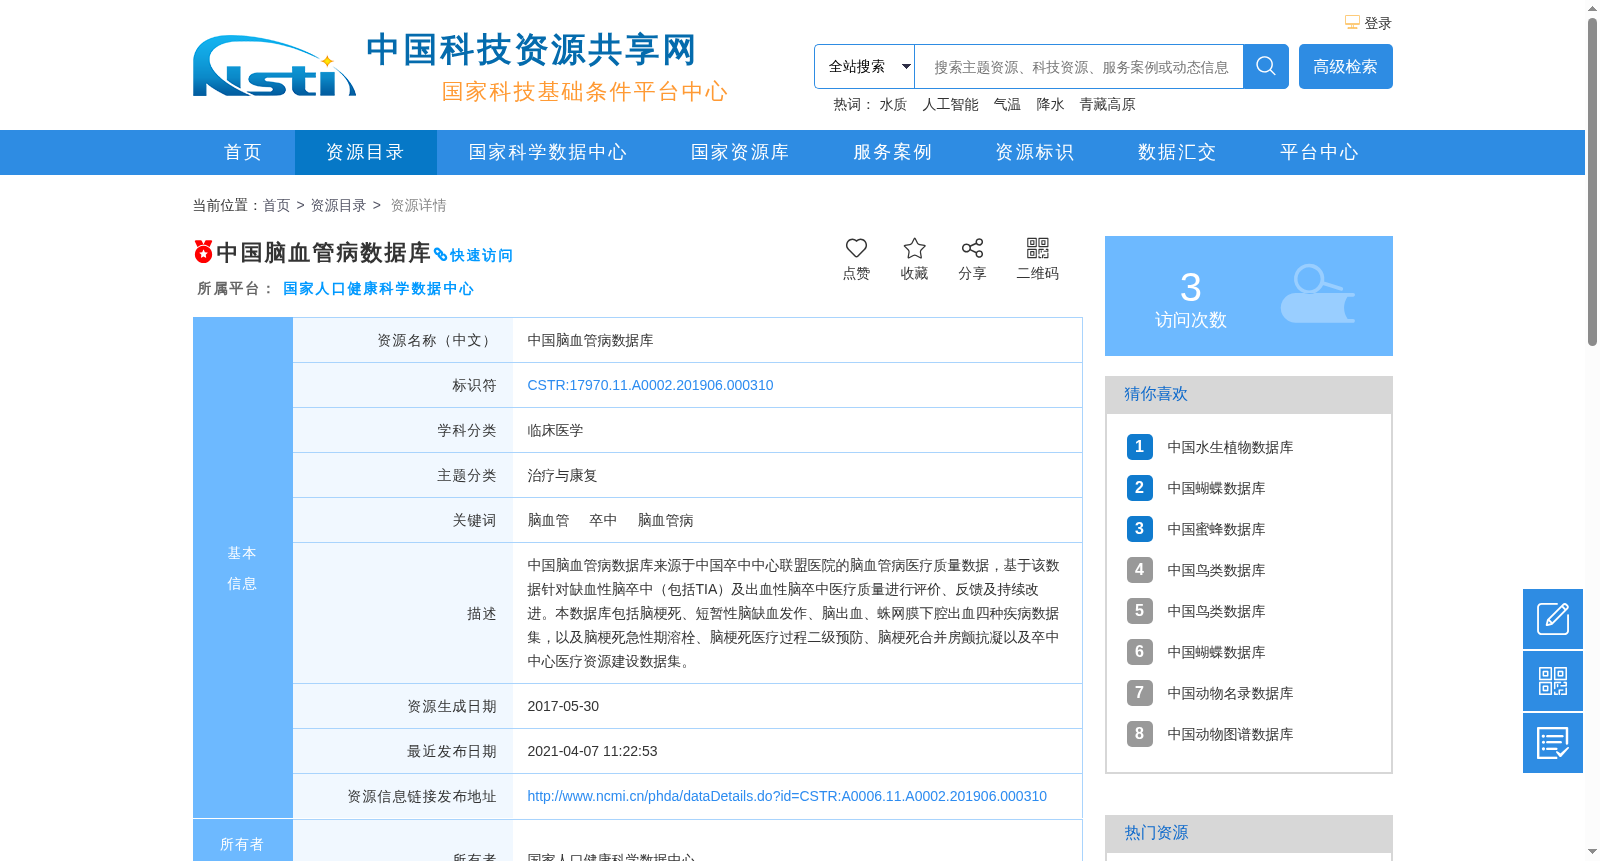The height and width of the screenshot is (861, 1600).
Task: Click the magnifier search button
Action: [x=1266, y=66]
